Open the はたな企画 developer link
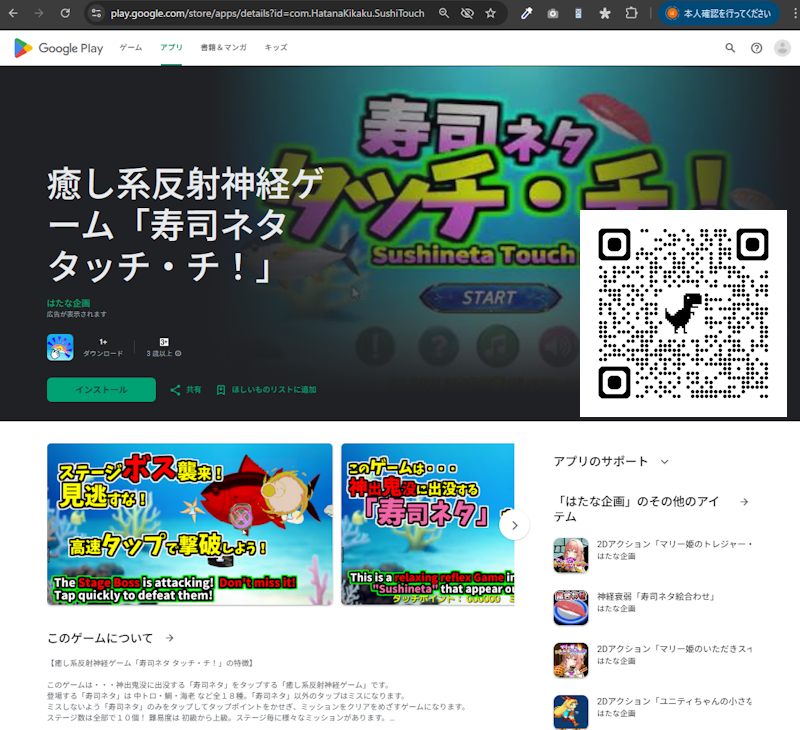This screenshot has width=800, height=730. (x=68, y=303)
